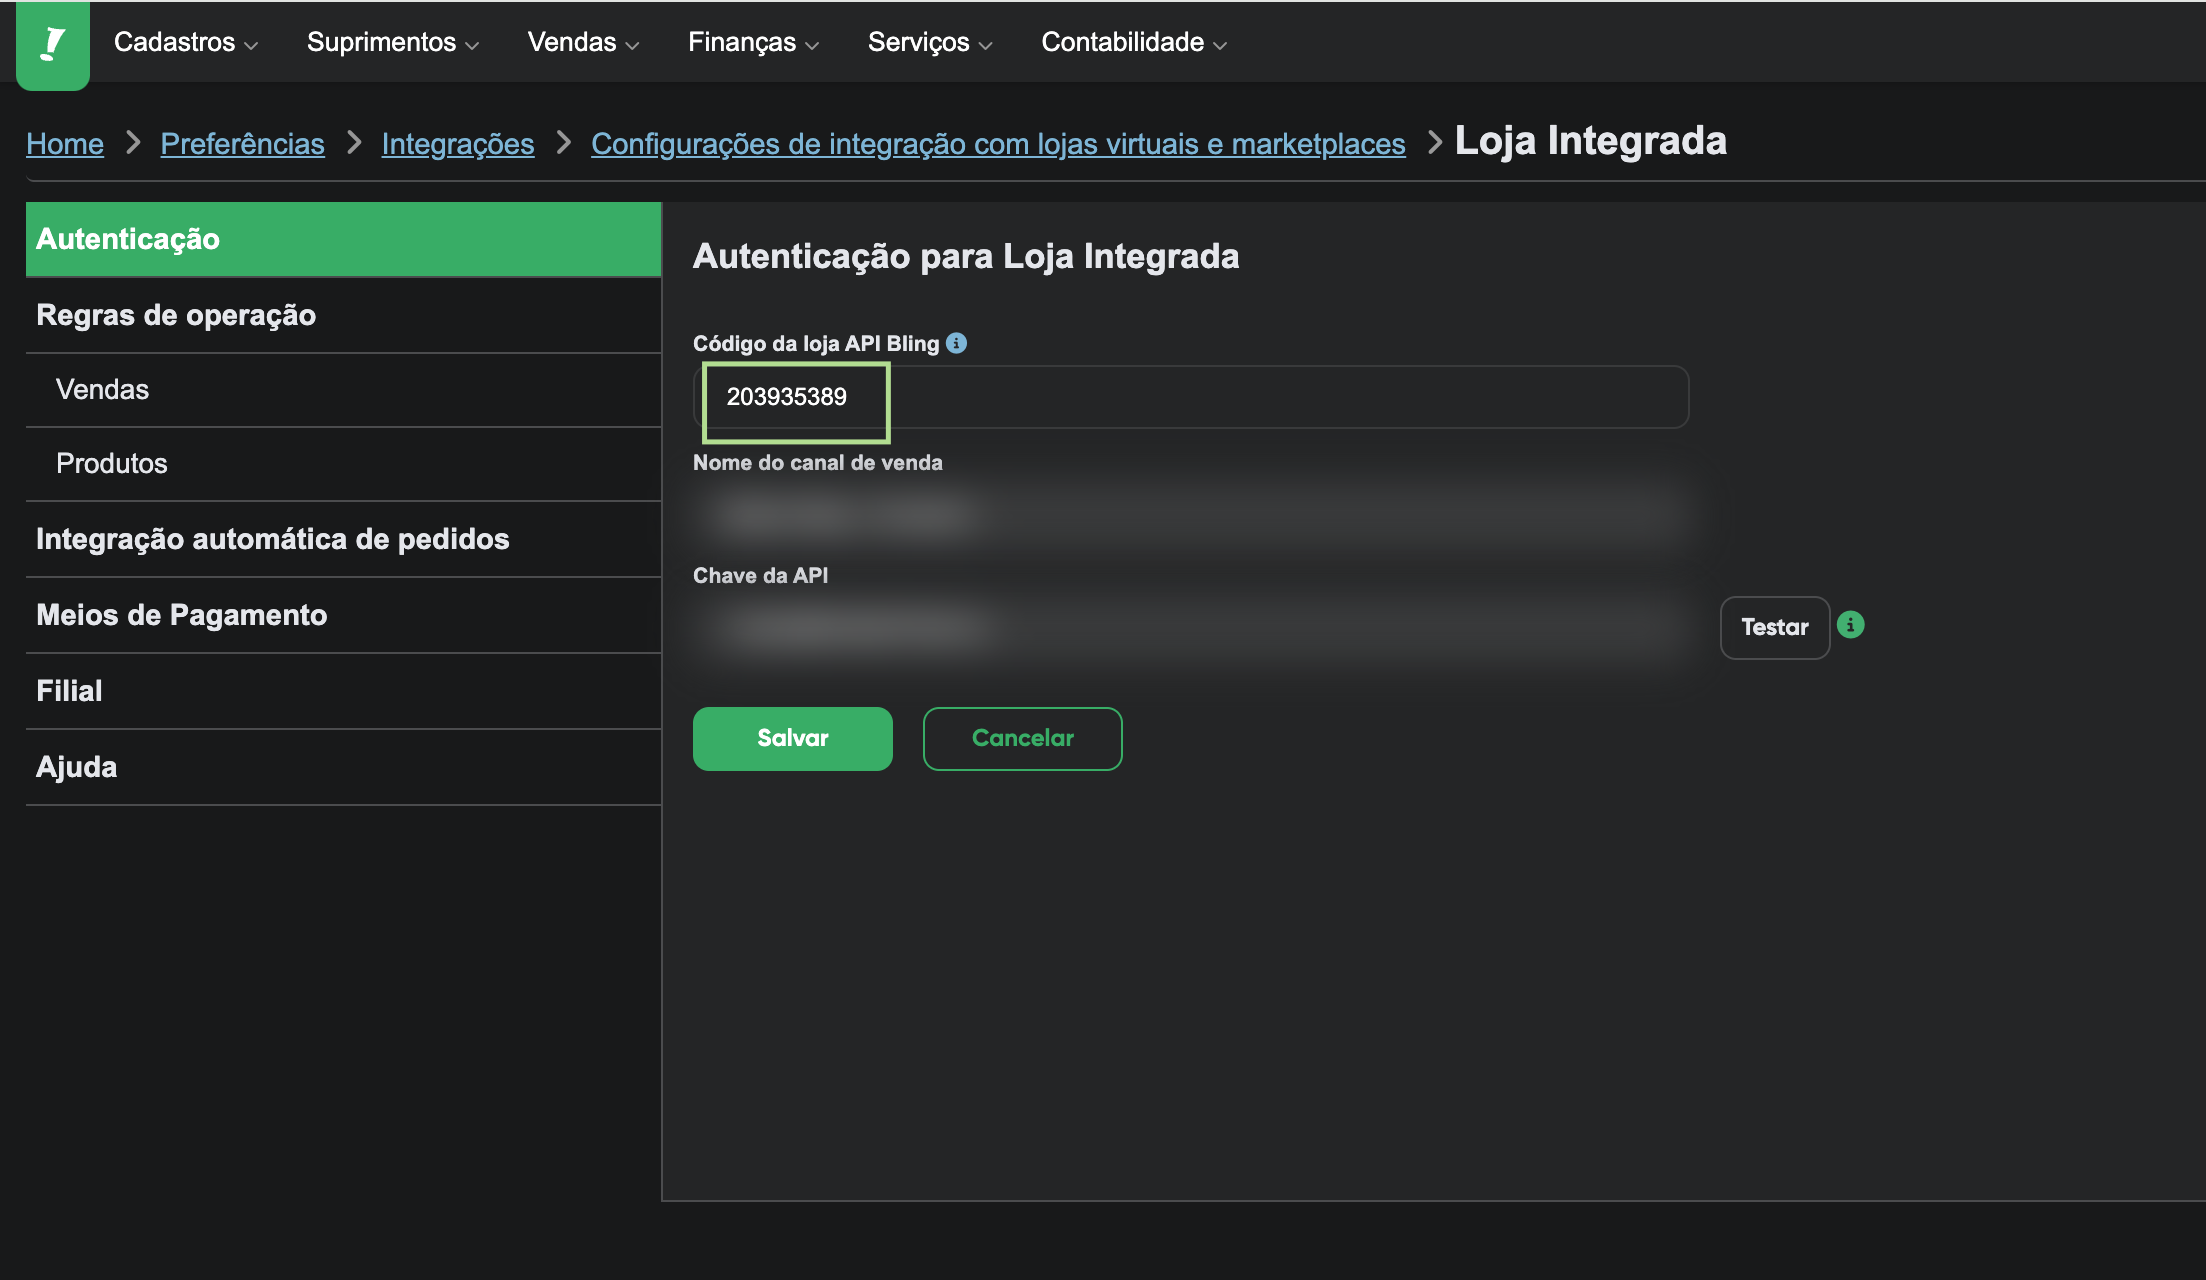This screenshot has width=2206, height=1280.
Task: Click the Loja Integrada page title
Action: point(1590,141)
